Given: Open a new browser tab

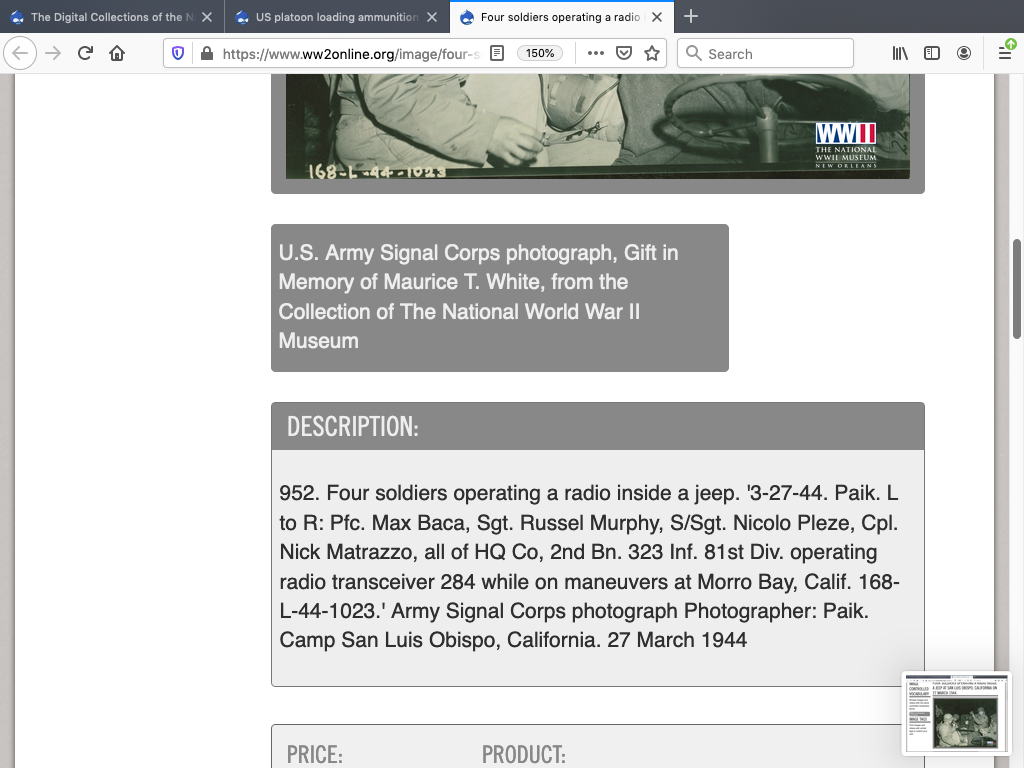Looking at the screenshot, I should 691,16.
